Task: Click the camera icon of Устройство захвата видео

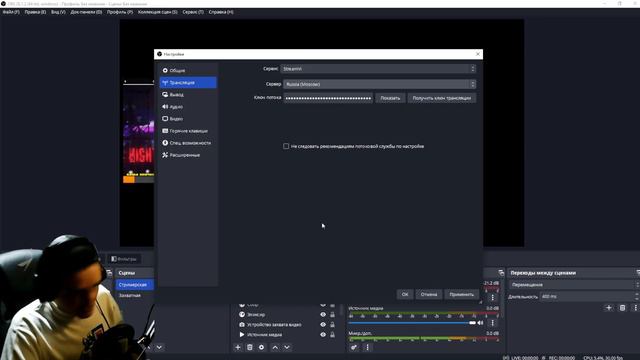Action: 242,324
